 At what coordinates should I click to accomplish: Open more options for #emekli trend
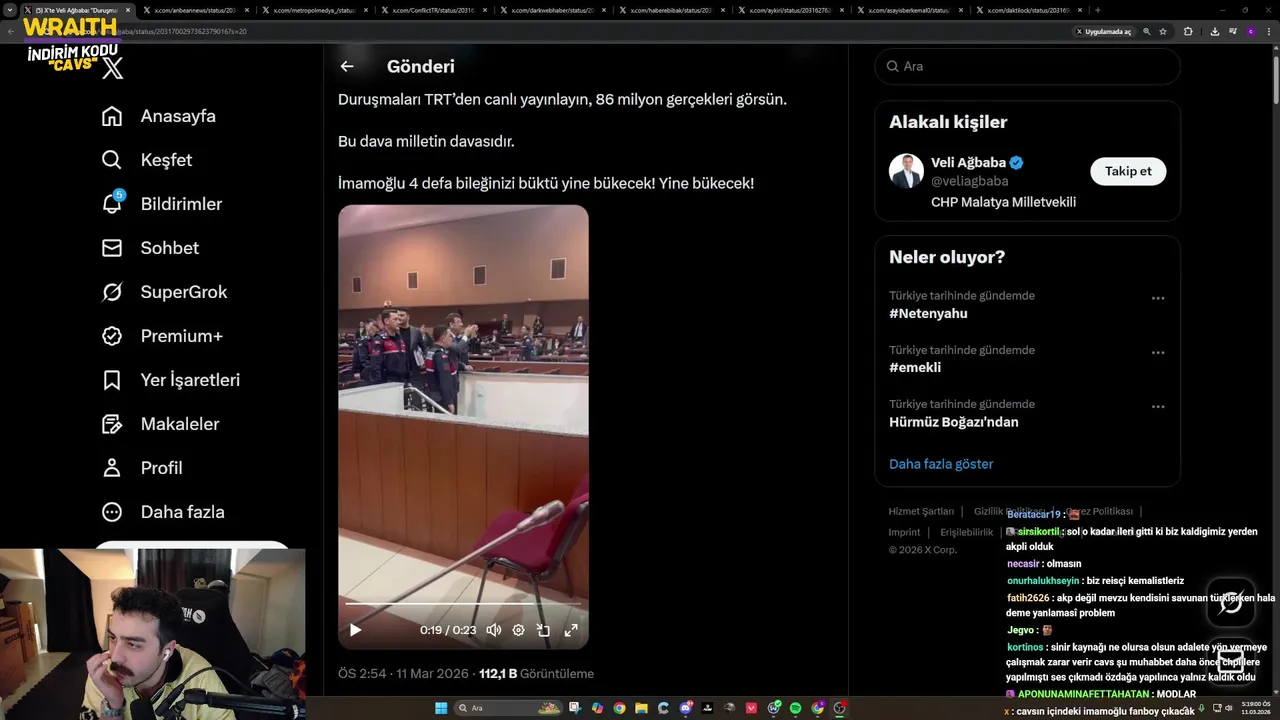(1158, 352)
